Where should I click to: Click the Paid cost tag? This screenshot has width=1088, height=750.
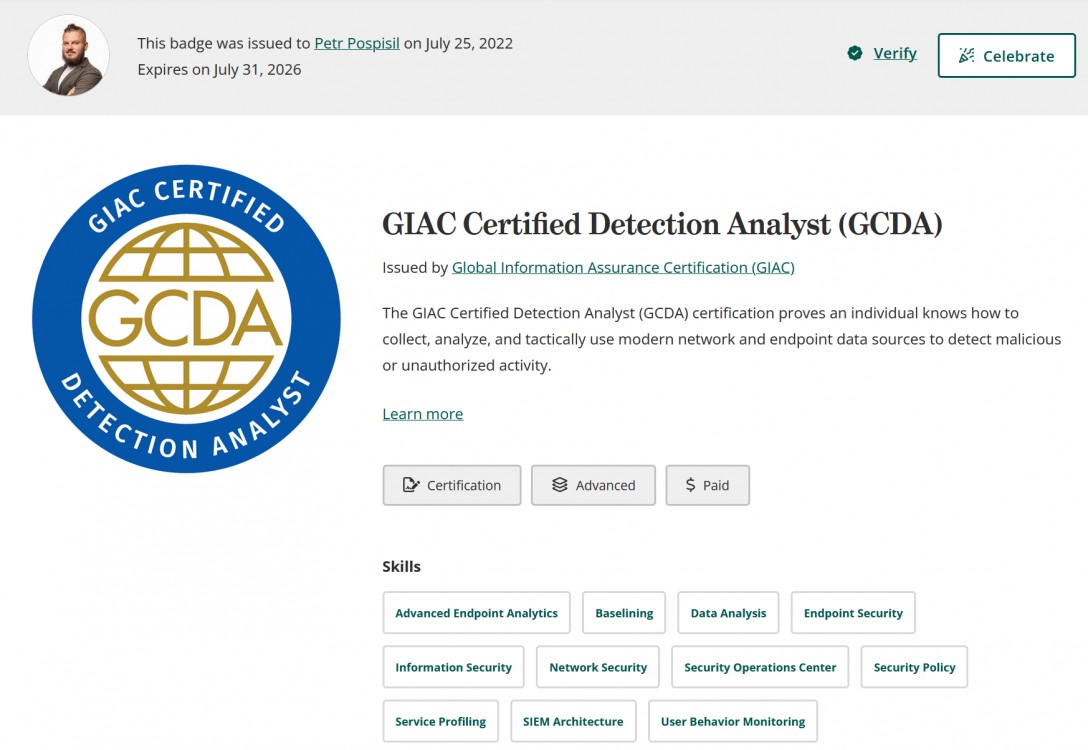707,485
